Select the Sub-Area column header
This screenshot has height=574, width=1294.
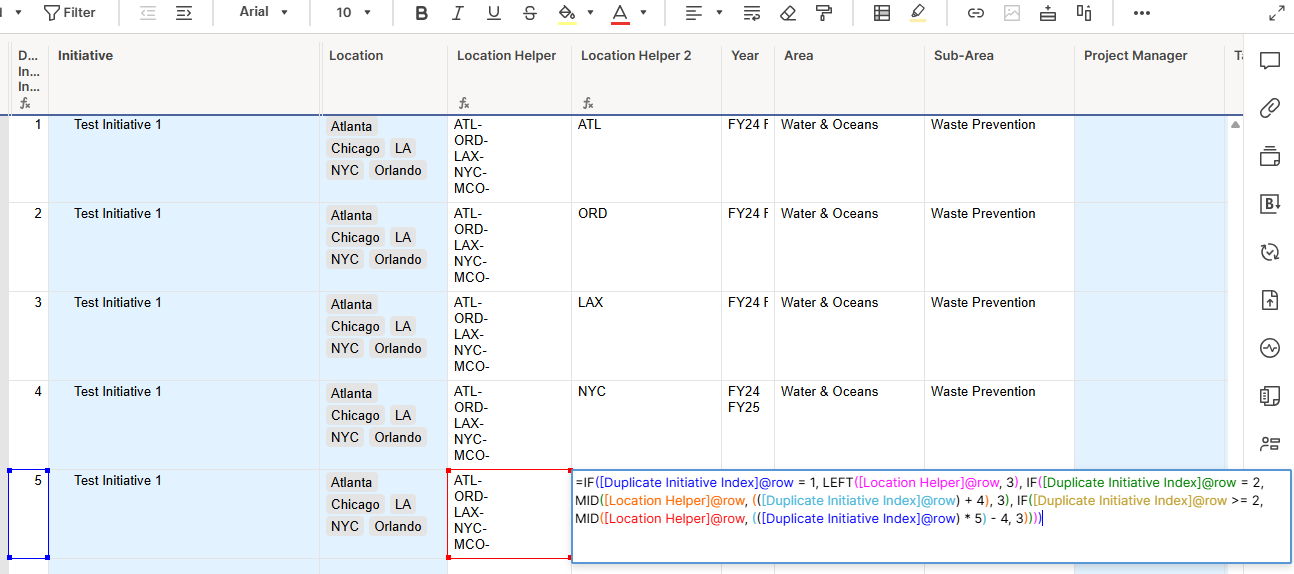point(1000,78)
